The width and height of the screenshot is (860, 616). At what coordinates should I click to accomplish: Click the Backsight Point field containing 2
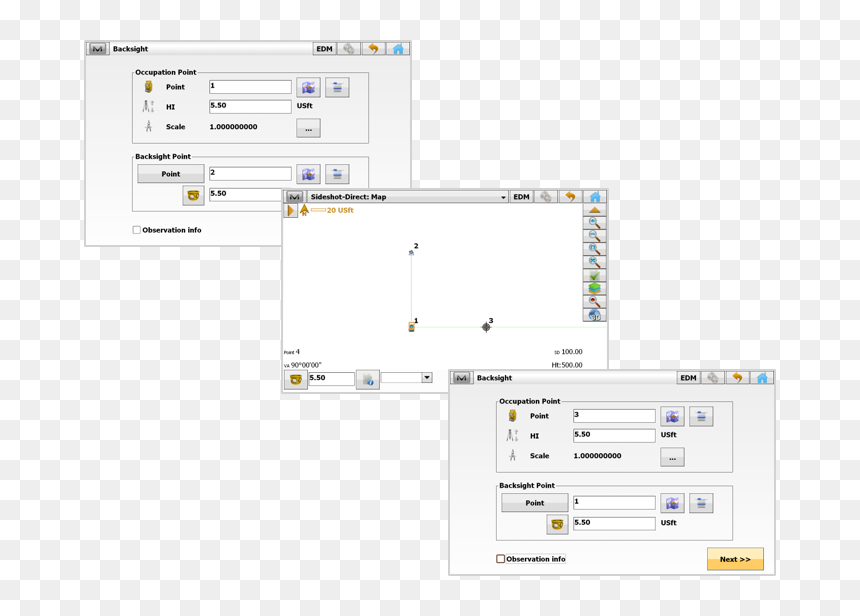click(250, 173)
